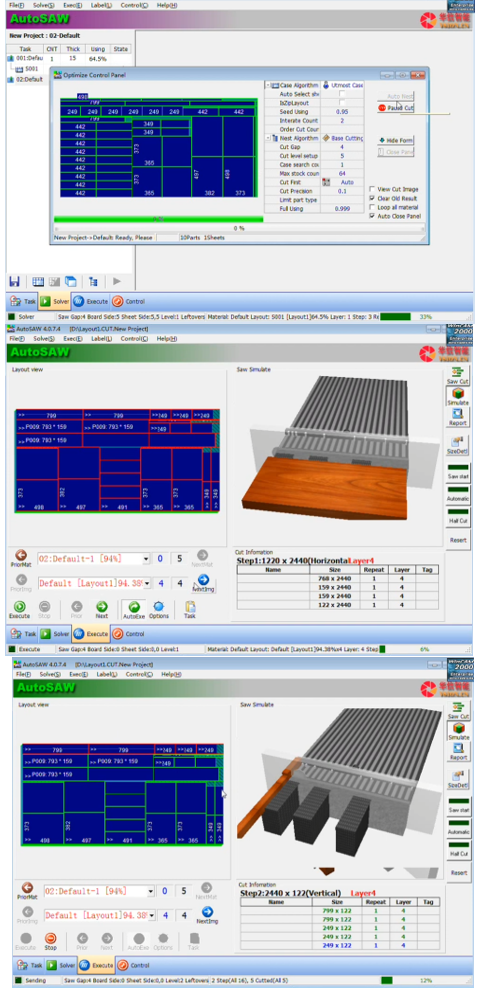The height and width of the screenshot is (999, 478).
Task: Open the Label menu in the Step2 window
Action: pyautogui.click(x=106, y=673)
